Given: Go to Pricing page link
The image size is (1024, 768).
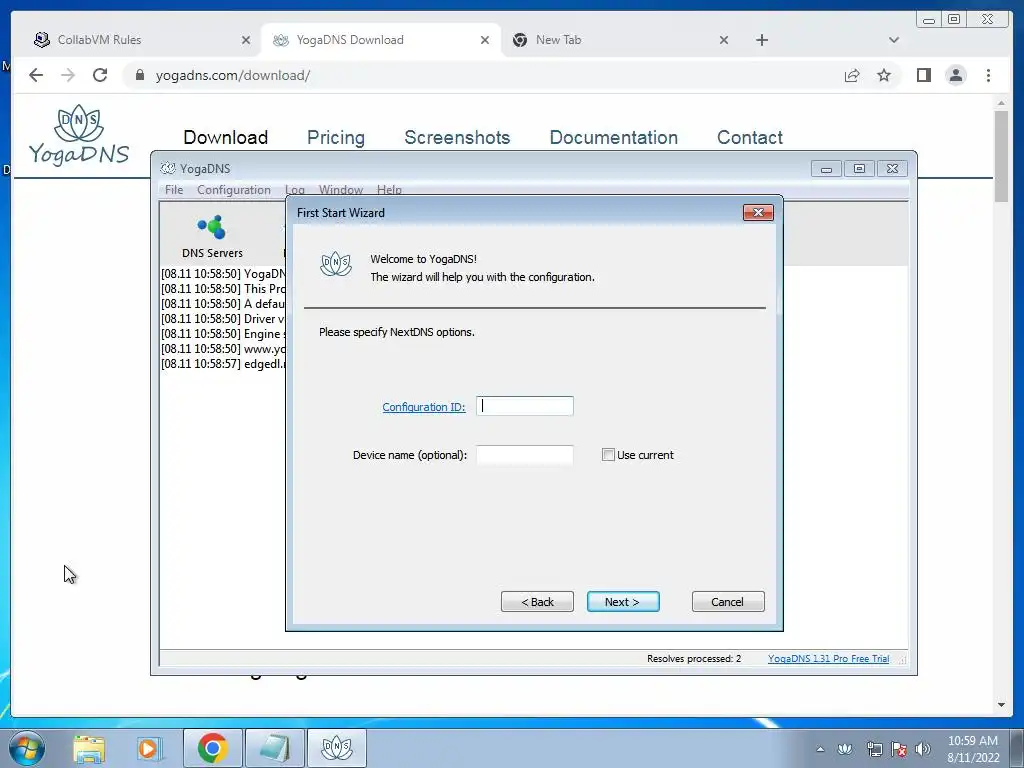Looking at the screenshot, I should (336, 137).
